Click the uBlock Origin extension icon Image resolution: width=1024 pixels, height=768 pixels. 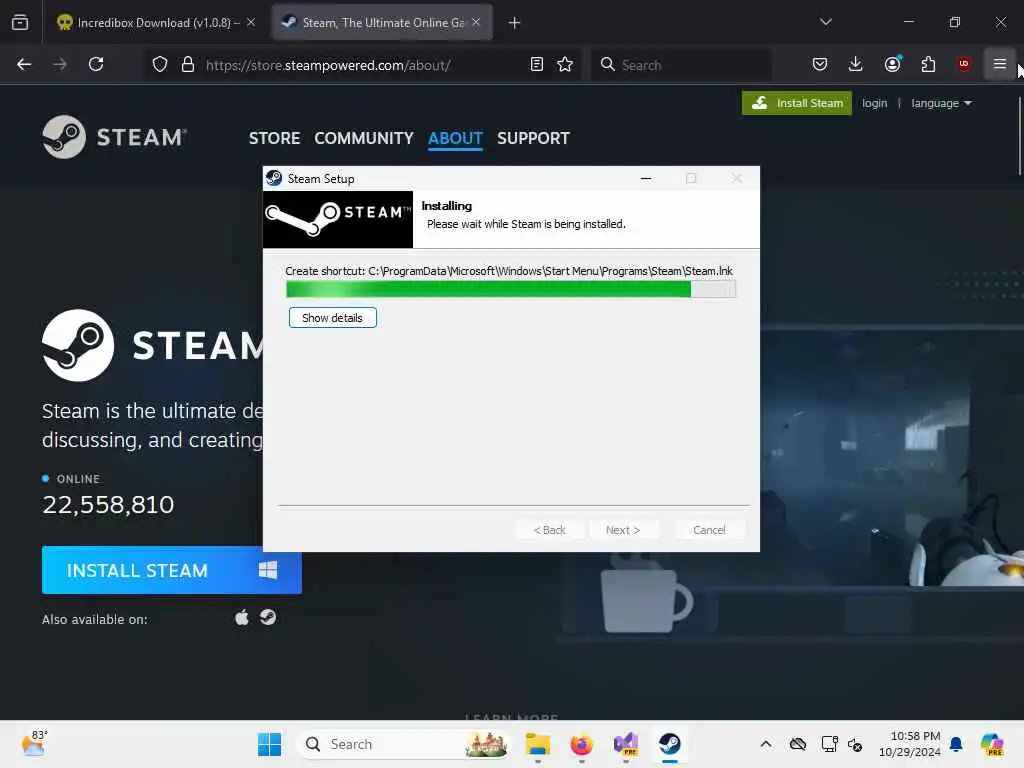964,64
